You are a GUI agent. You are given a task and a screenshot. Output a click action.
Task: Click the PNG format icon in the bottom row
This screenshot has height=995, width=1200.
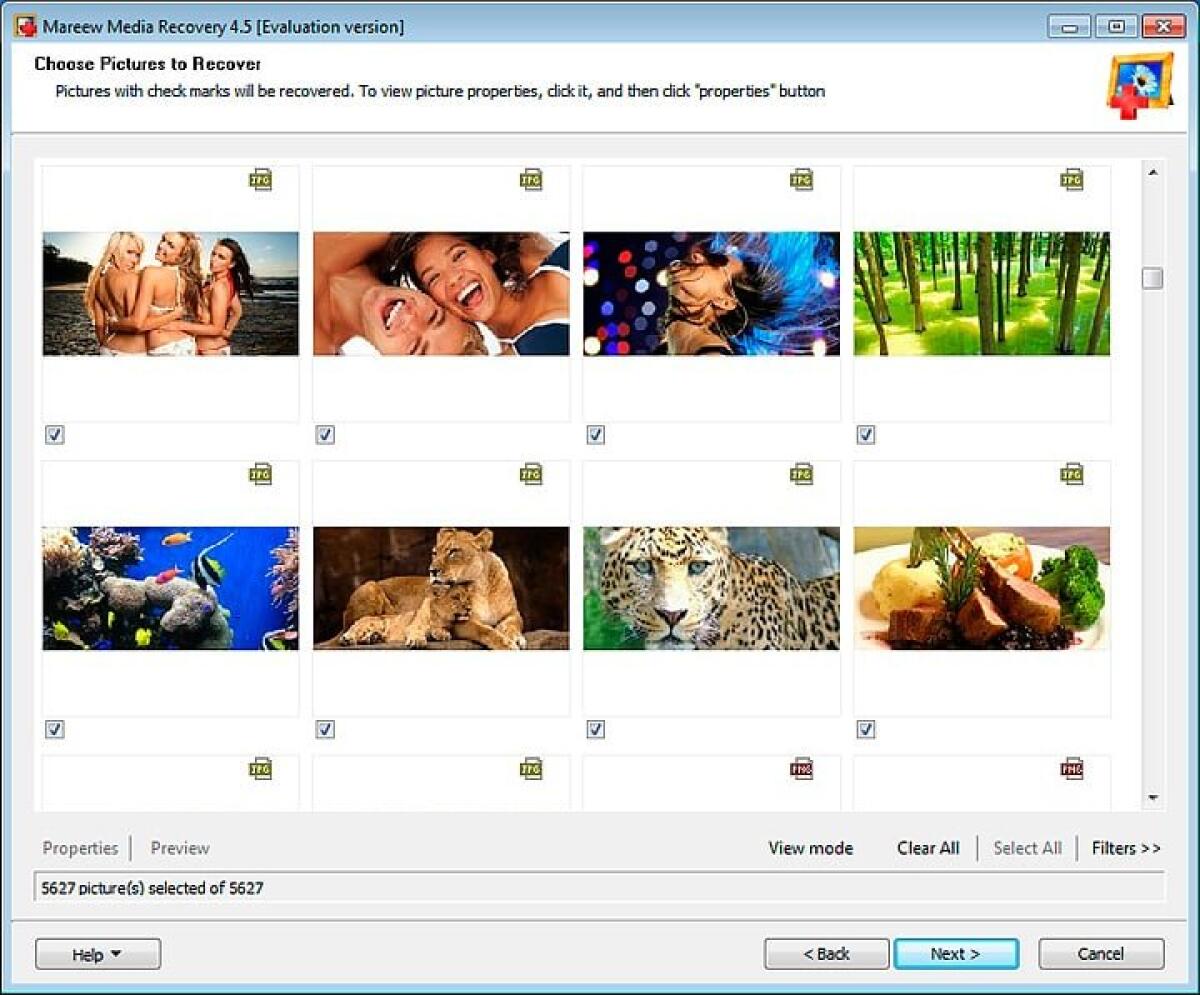tap(801, 768)
